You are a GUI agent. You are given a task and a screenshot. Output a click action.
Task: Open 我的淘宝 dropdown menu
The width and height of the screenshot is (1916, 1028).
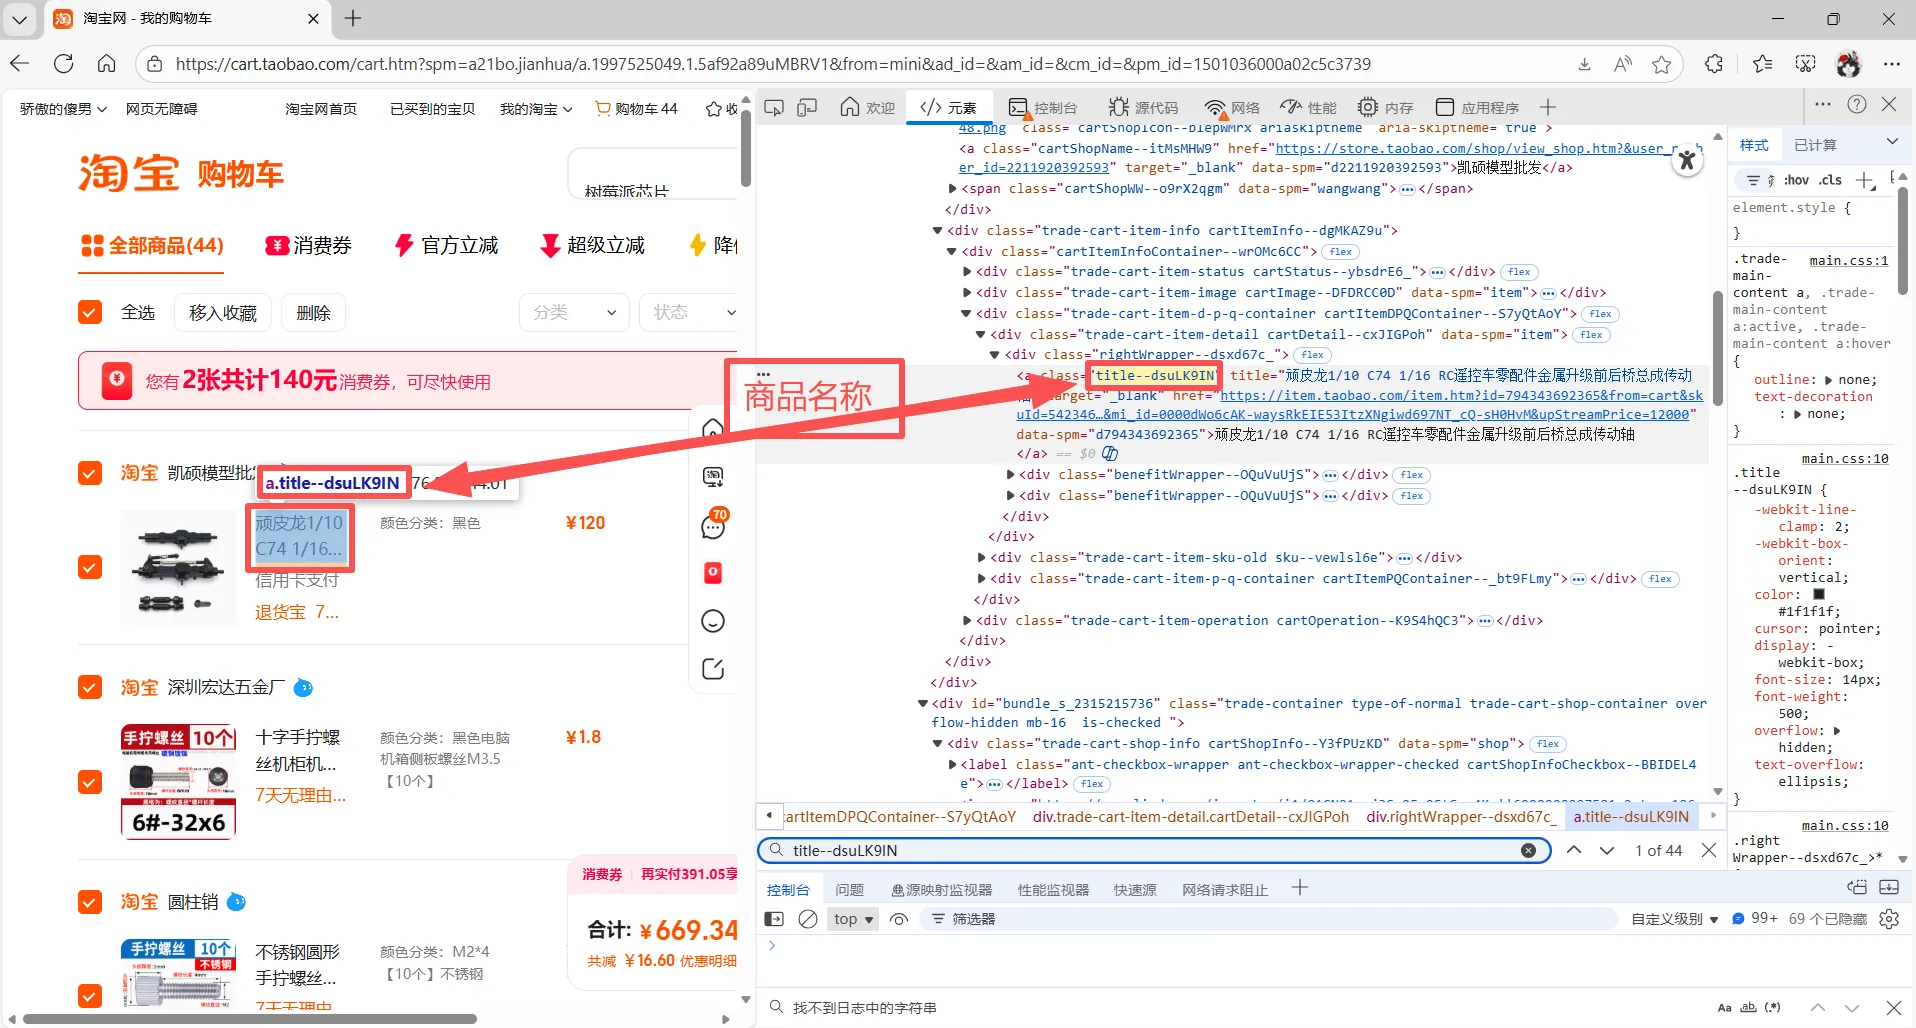[x=536, y=109]
